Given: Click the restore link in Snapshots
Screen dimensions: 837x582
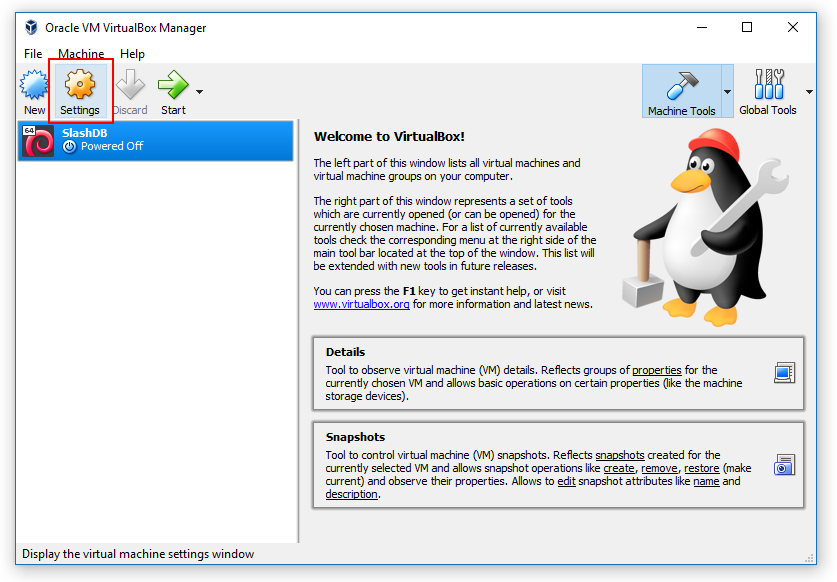Looking at the screenshot, I should click(702, 468).
